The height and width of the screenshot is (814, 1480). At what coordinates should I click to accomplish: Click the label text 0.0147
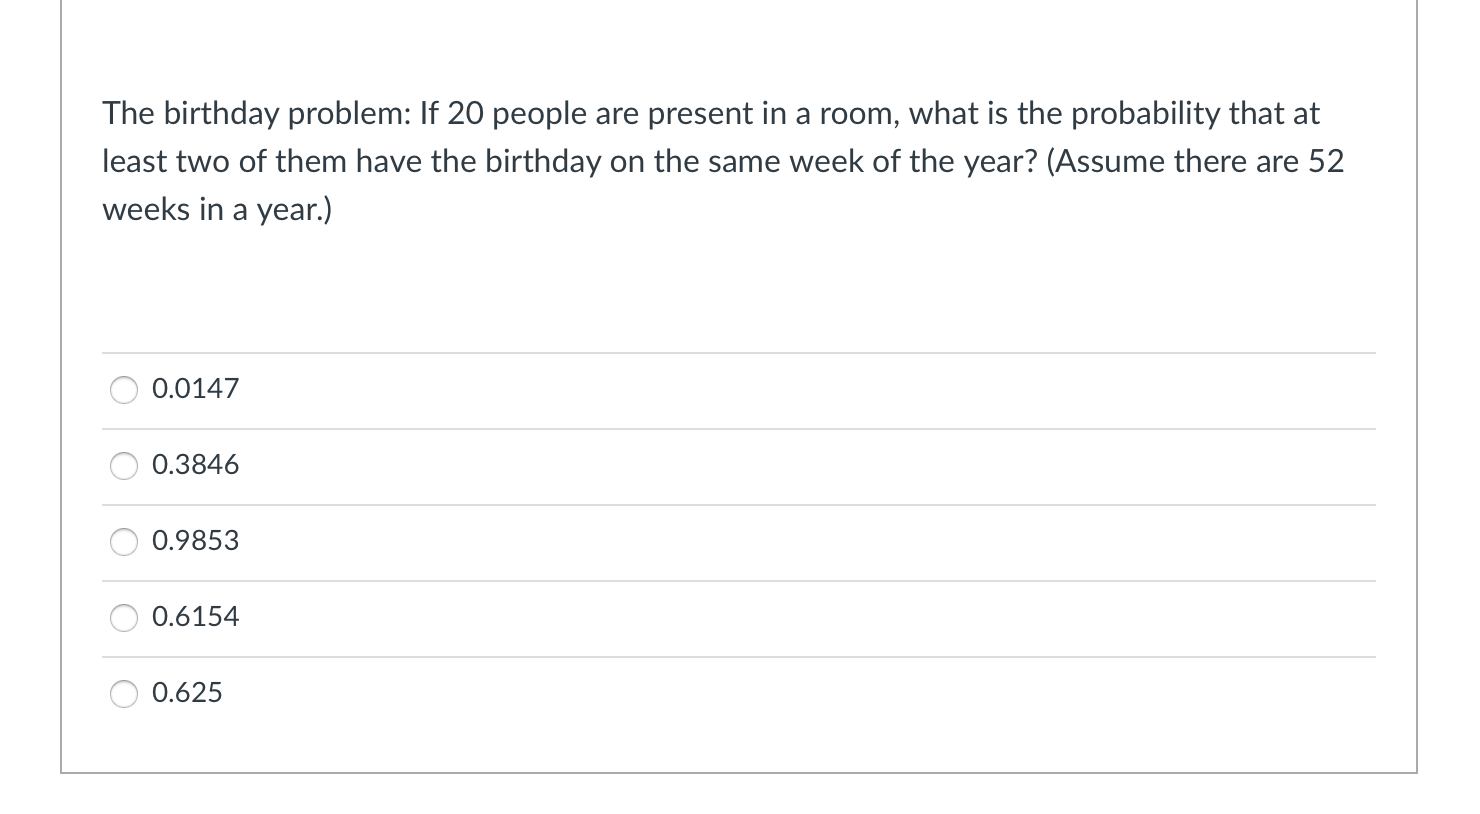tap(195, 389)
